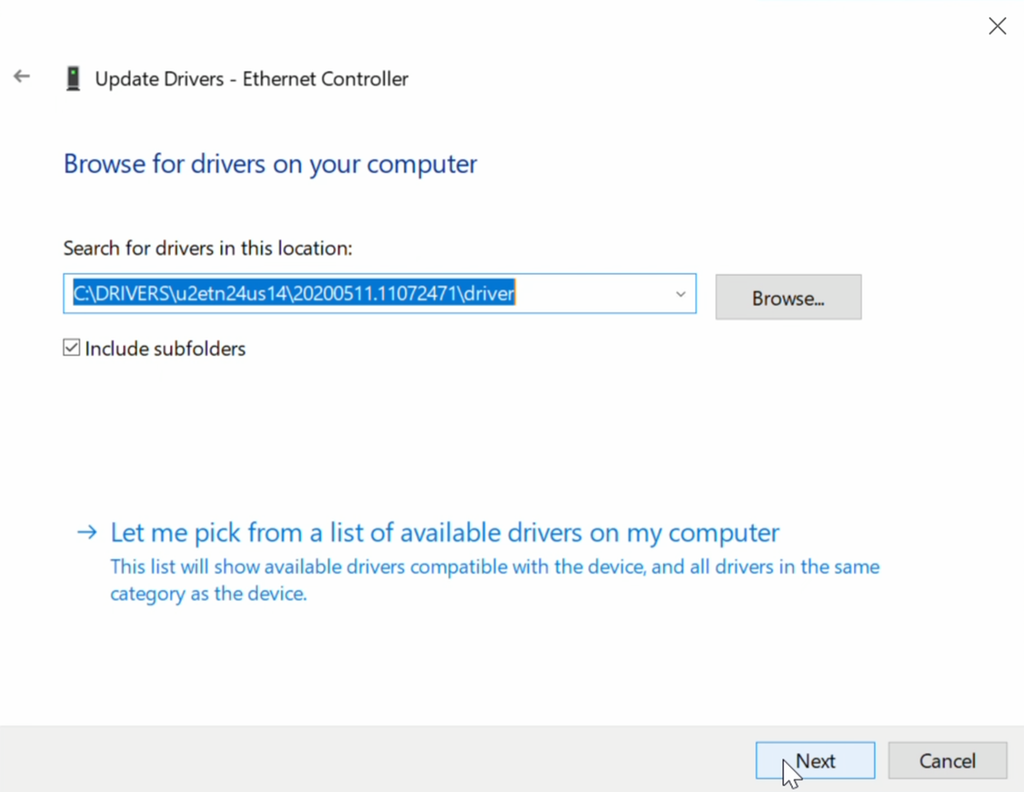Open the Browse... folder picker
Image resolution: width=1024 pixels, height=792 pixels.
tap(788, 297)
